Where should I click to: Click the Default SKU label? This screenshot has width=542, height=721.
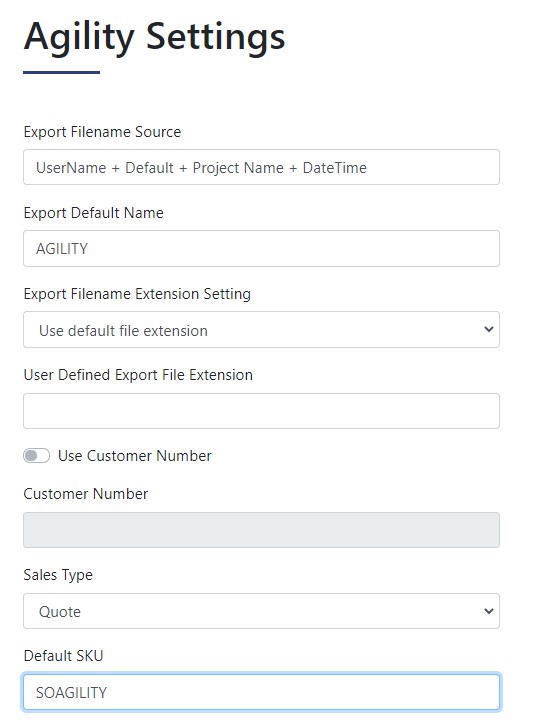63,656
